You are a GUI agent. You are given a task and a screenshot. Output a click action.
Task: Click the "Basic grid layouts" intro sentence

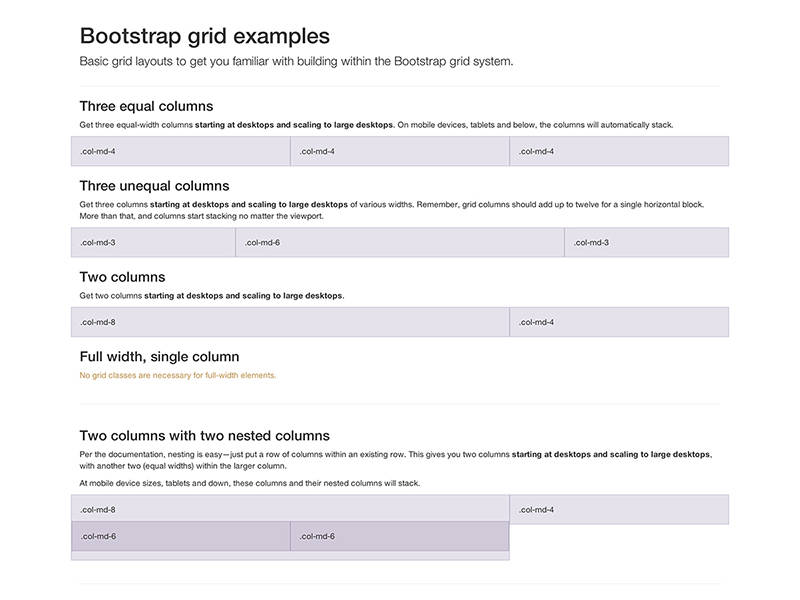[x=296, y=62]
